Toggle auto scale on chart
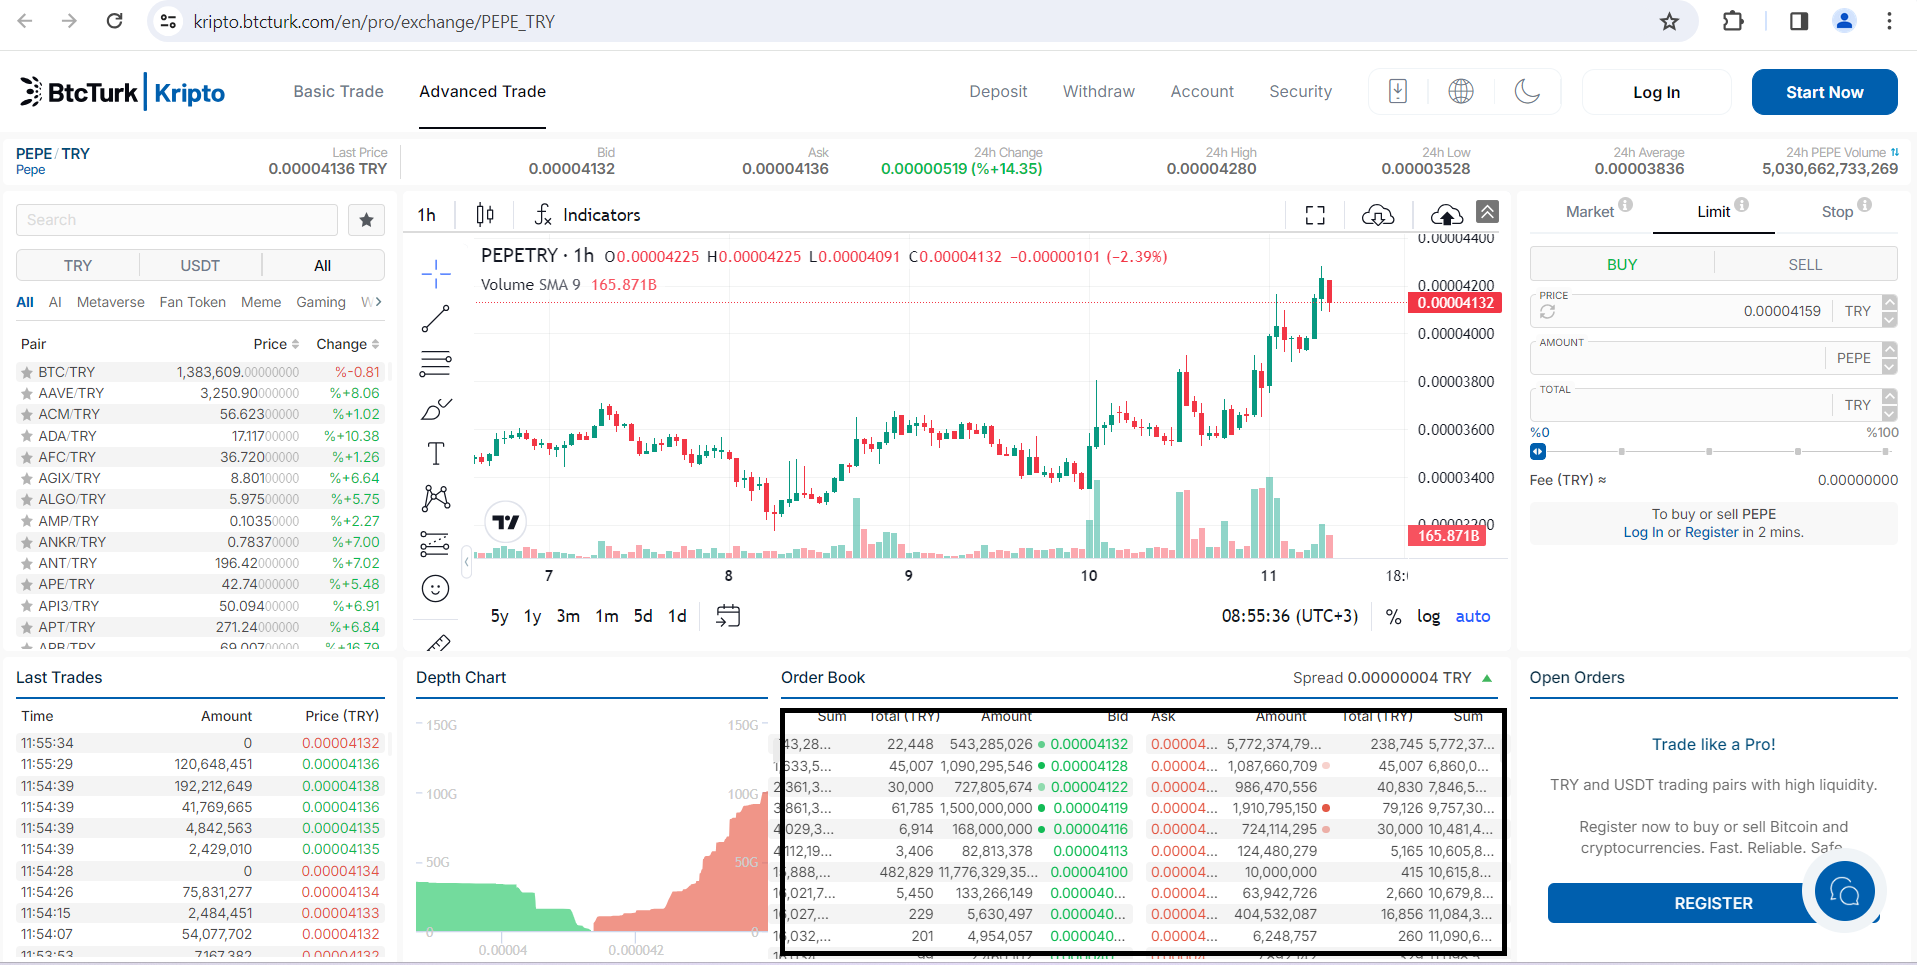 [1472, 617]
